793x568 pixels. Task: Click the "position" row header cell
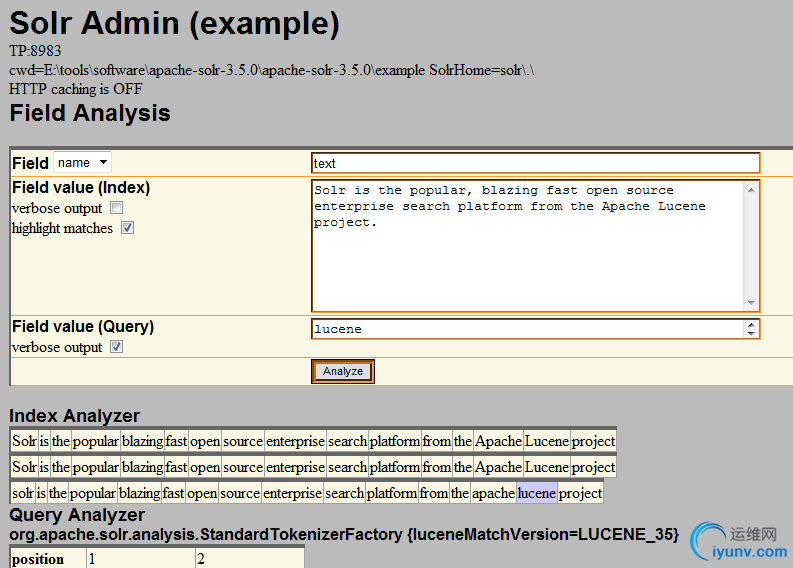click(49, 558)
